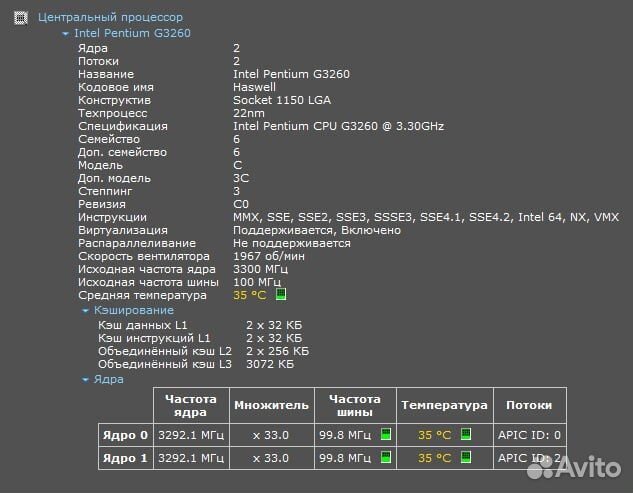Collapse the Ядра section arrow
Image resolution: width=633 pixels, height=493 pixels.
point(85,380)
